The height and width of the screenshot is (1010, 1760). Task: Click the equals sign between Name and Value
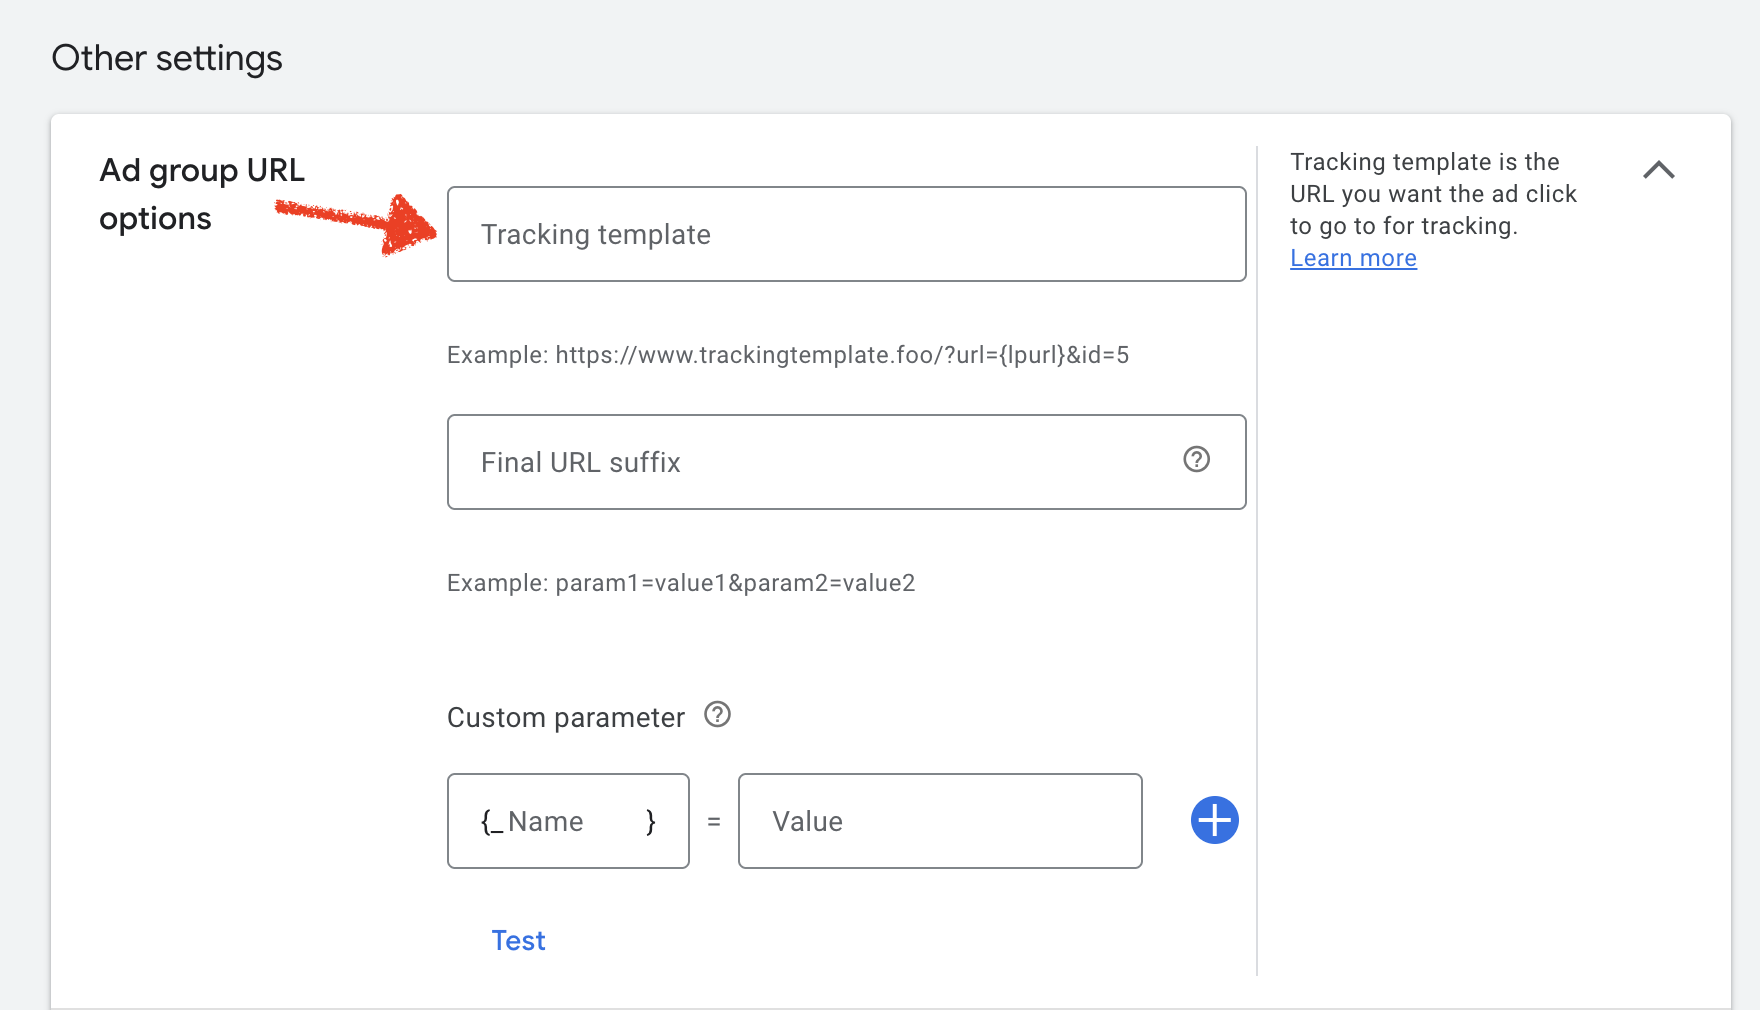[x=714, y=821]
